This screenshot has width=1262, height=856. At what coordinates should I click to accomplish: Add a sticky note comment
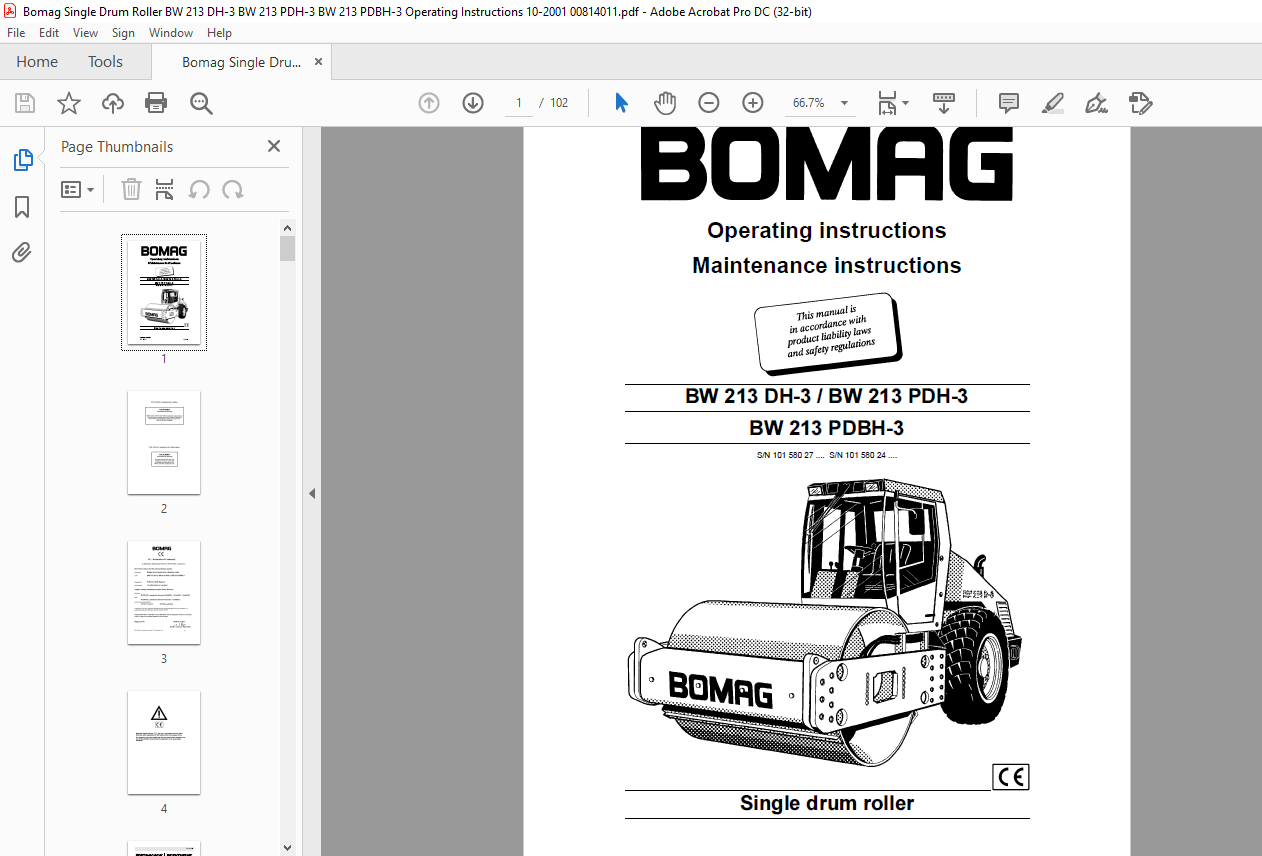click(x=1009, y=103)
